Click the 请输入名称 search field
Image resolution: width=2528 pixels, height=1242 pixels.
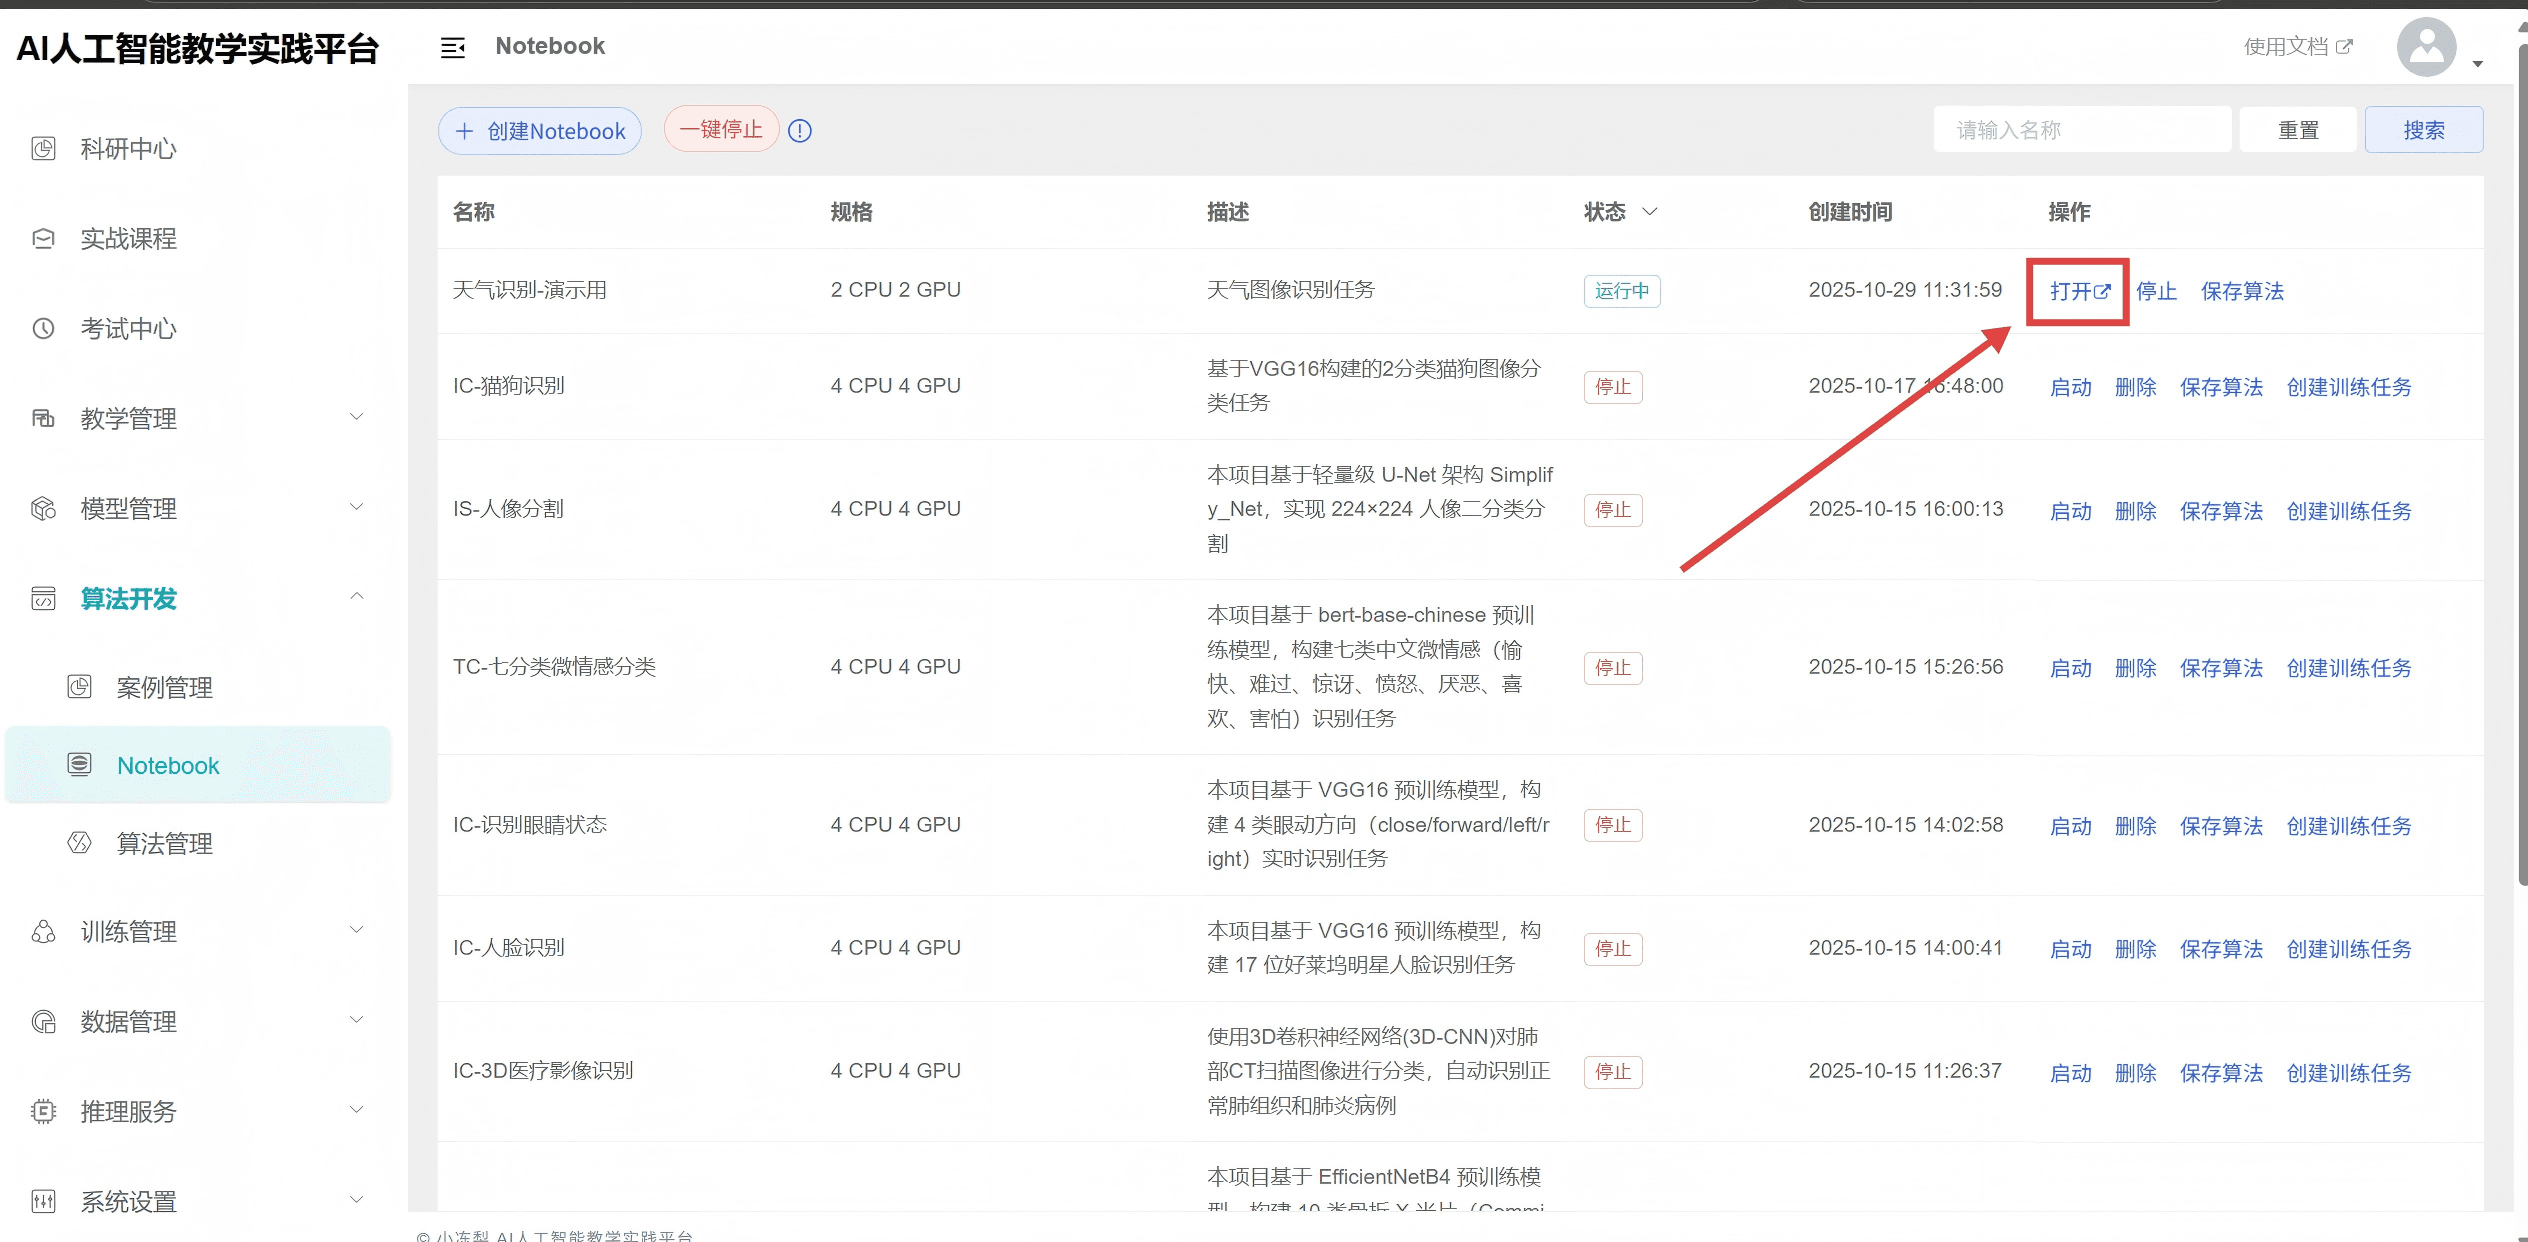coord(2082,130)
